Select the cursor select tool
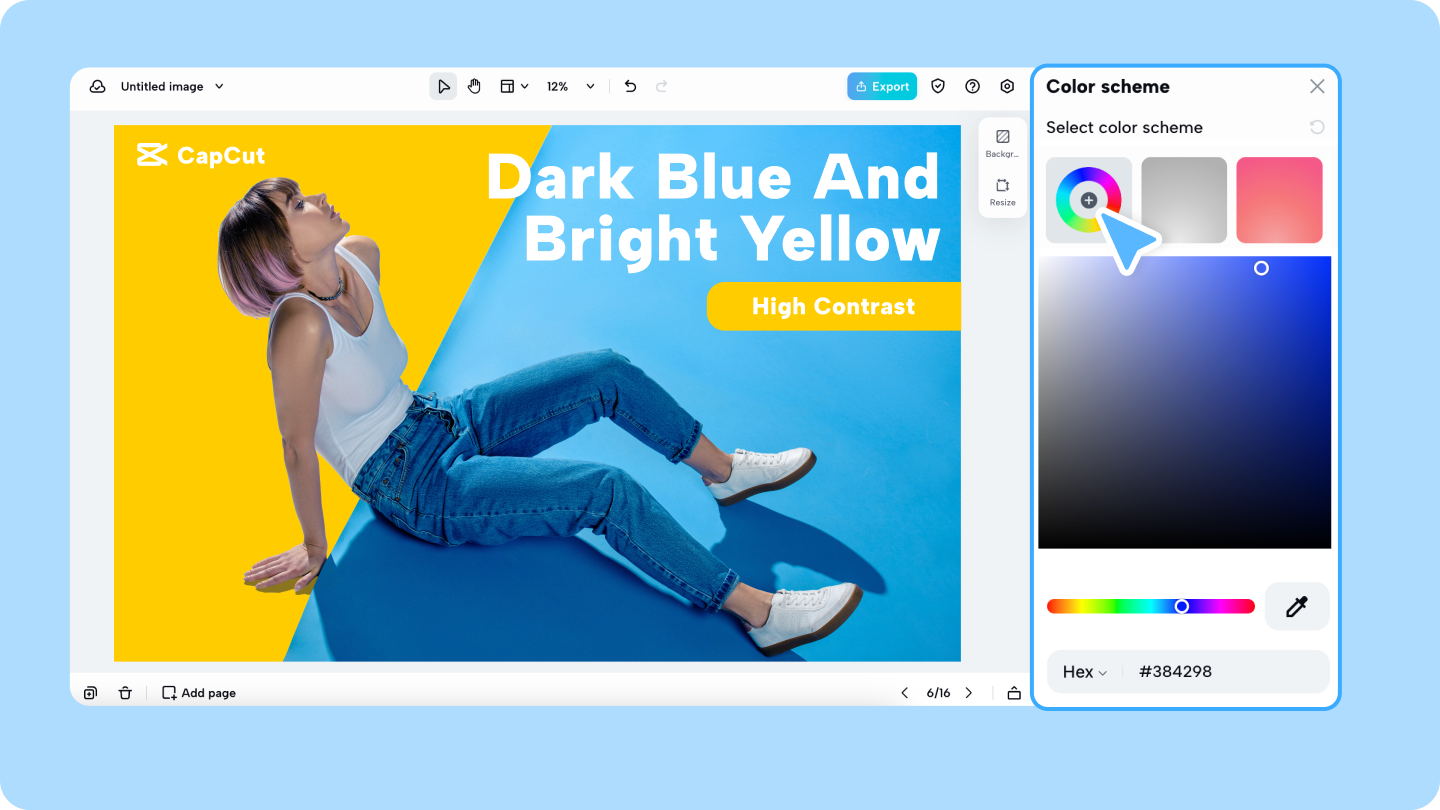The width and height of the screenshot is (1440, 810). pos(443,86)
